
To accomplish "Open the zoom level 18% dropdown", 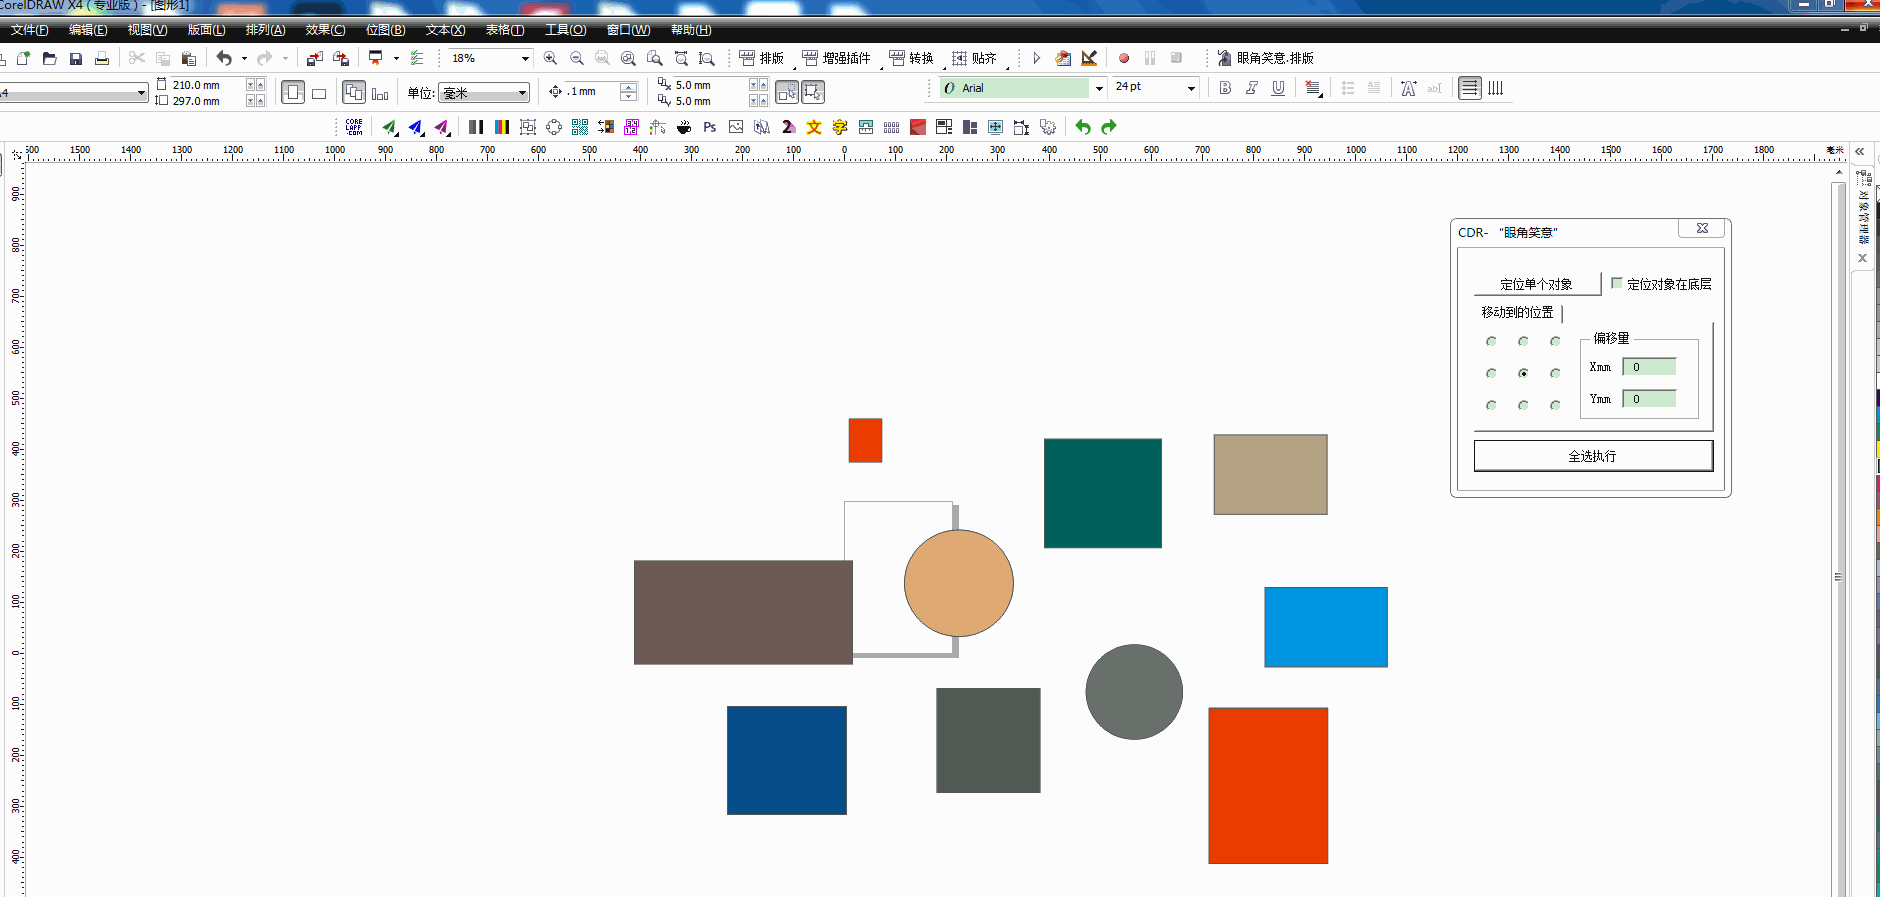I will [525, 59].
